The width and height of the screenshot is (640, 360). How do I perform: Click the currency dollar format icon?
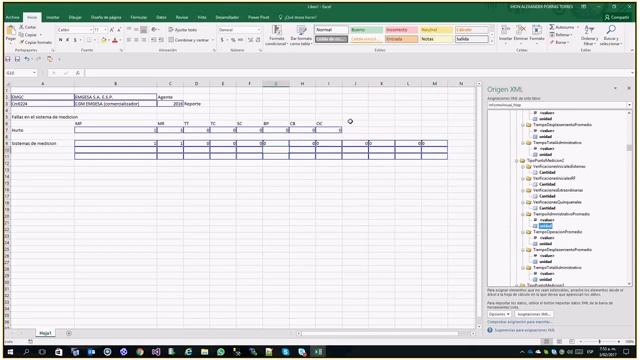tap(222, 40)
